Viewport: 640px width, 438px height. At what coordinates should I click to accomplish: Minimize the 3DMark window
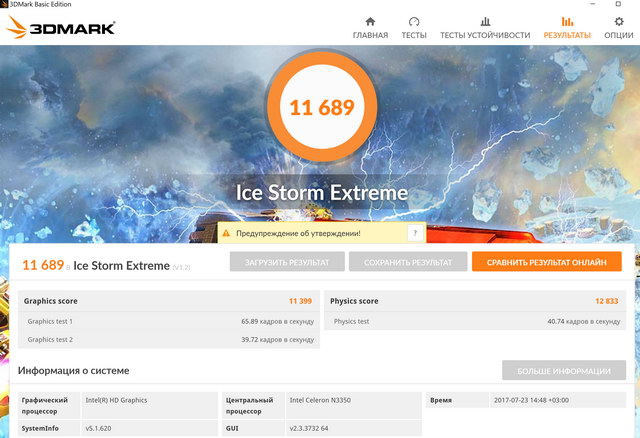pyautogui.click(x=593, y=4)
